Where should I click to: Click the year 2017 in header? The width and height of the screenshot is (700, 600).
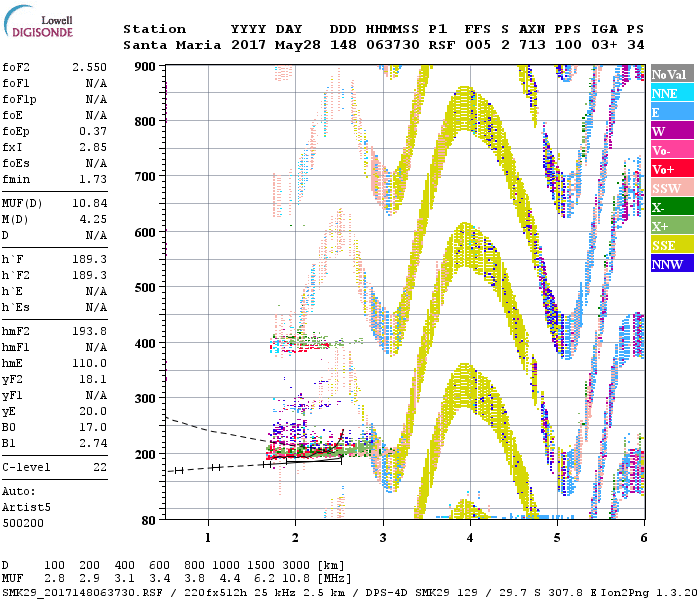click(x=248, y=45)
